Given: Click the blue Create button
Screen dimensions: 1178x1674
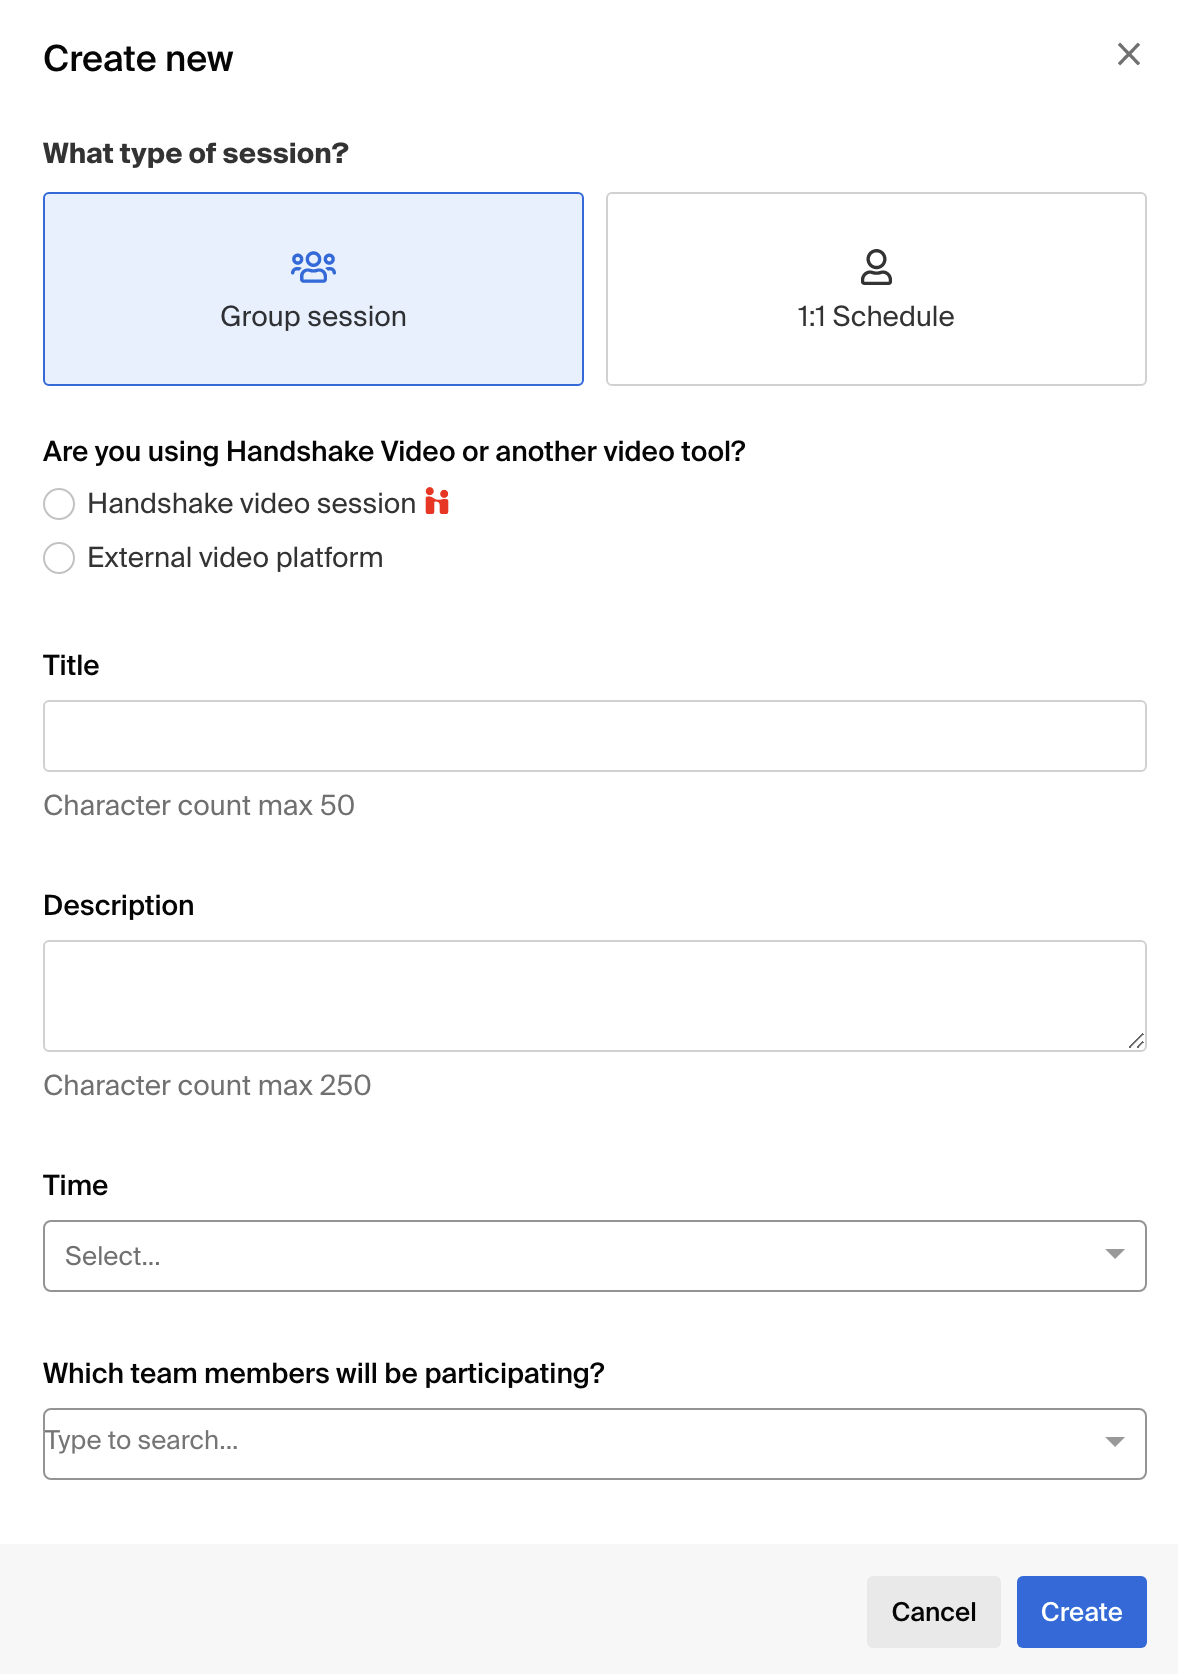Looking at the screenshot, I should tap(1081, 1612).
